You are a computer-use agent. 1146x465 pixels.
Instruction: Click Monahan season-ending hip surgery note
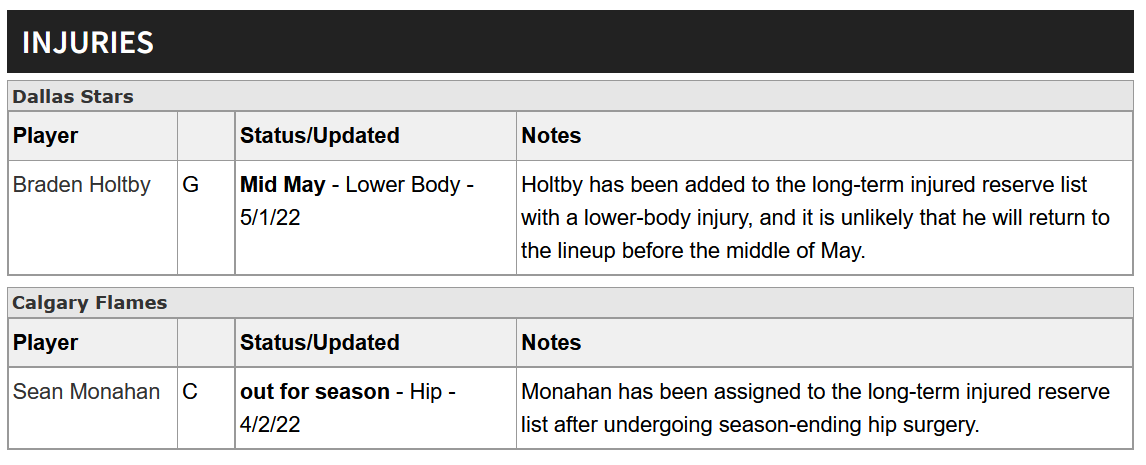[x=815, y=408]
